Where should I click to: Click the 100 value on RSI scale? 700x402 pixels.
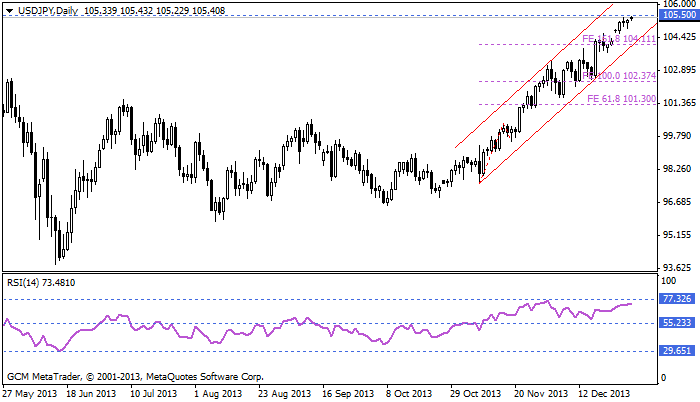(x=668, y=281)
